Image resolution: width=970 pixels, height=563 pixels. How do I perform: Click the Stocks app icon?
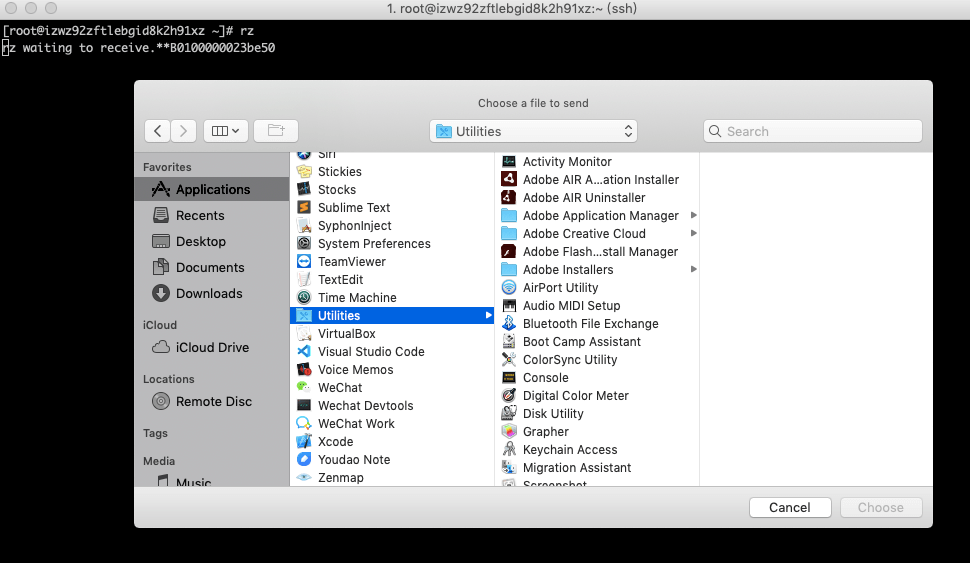click(x=304, y=189)
